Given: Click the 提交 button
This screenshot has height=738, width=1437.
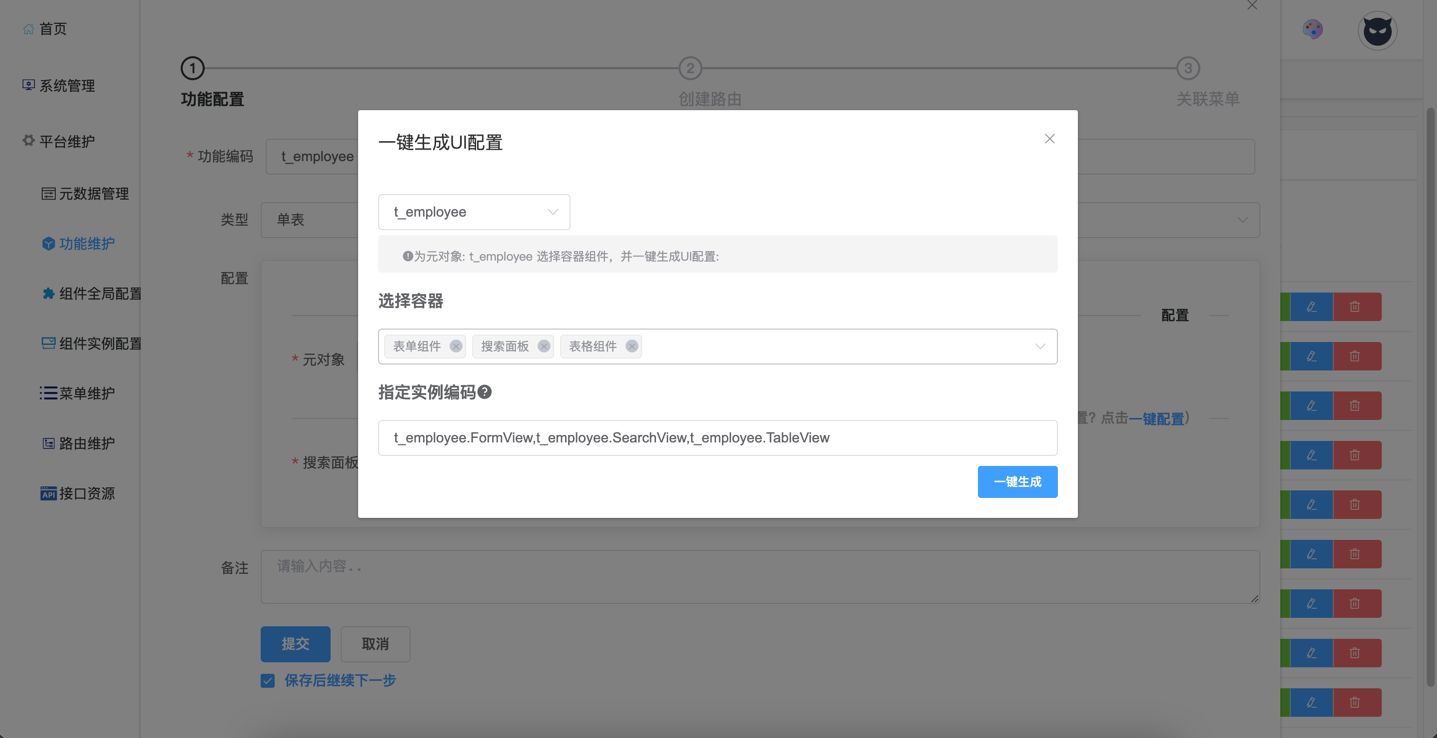Looking at the screenshot, I should coord(295,644).
